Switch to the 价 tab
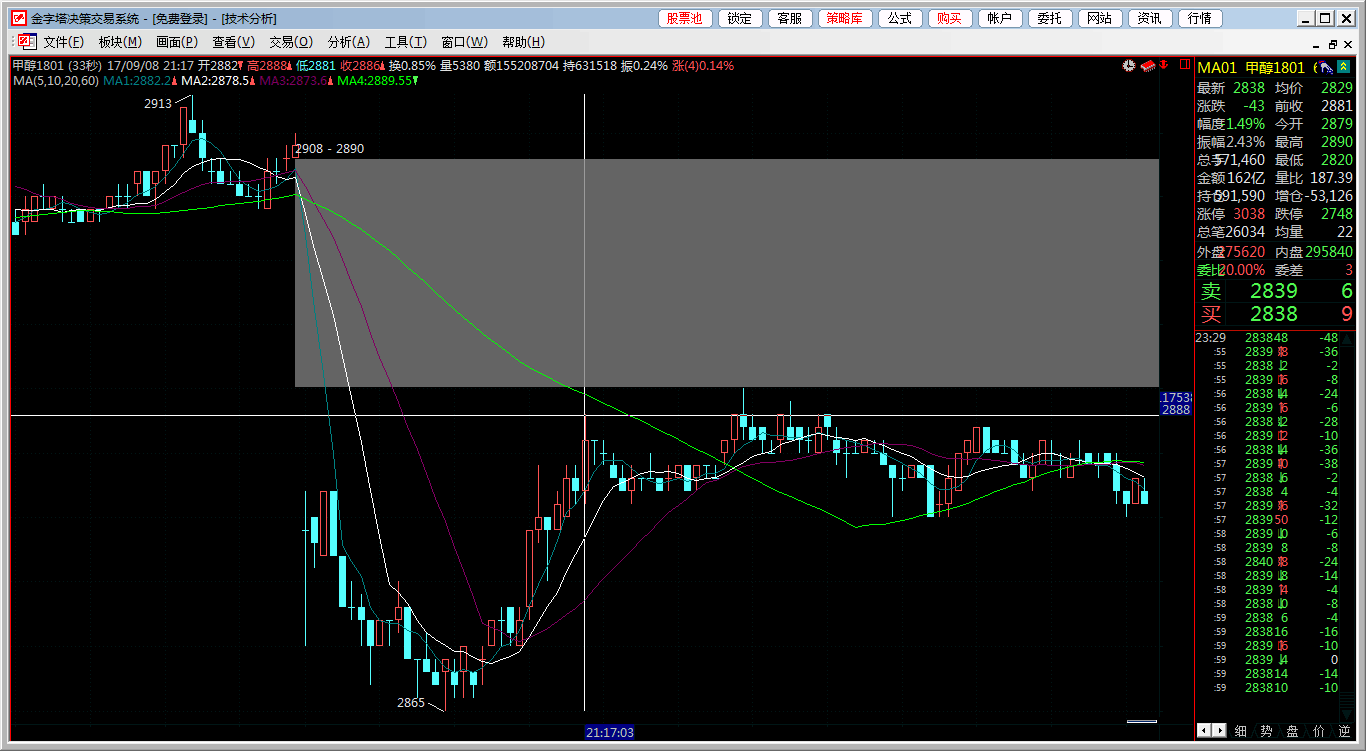1366x751 pixels. [x=1319, y=731]
